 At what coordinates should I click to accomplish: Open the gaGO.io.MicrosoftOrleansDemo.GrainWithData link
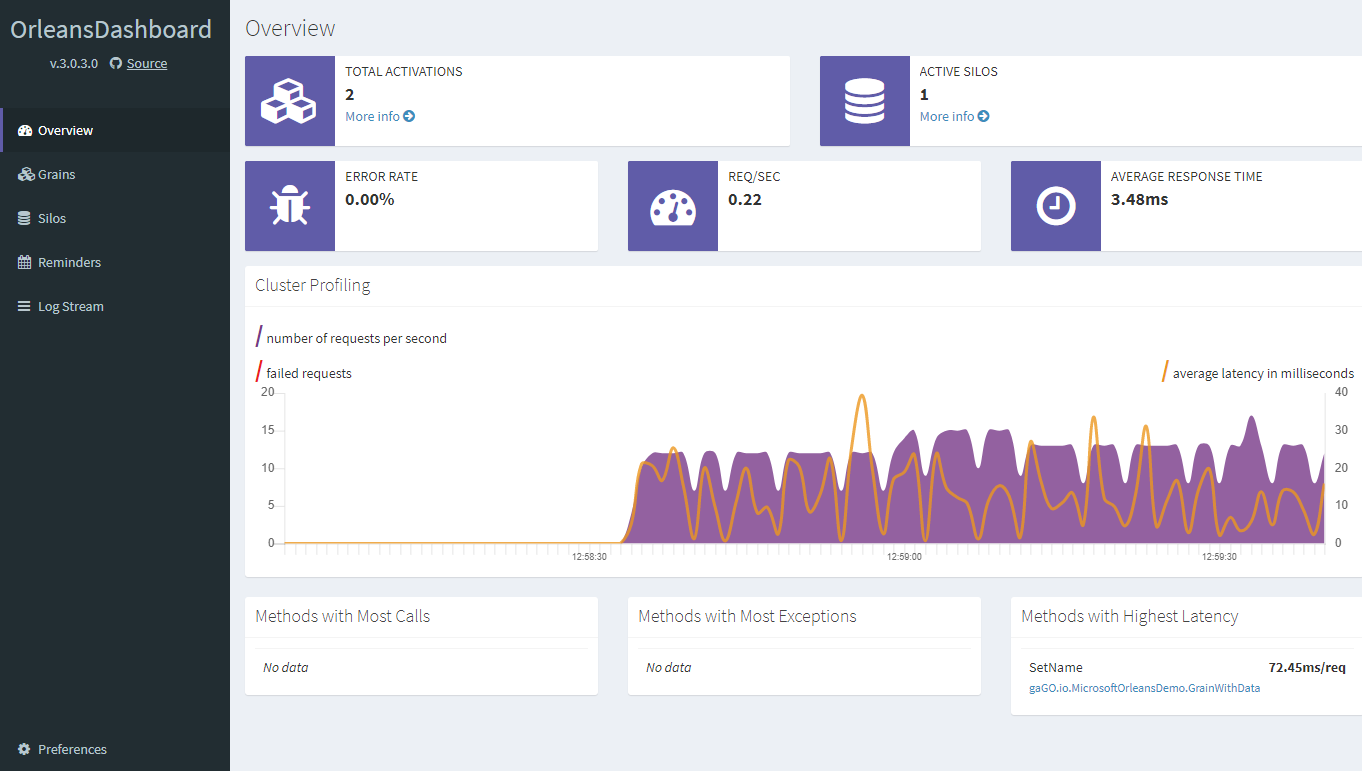tap(1144, 688)
